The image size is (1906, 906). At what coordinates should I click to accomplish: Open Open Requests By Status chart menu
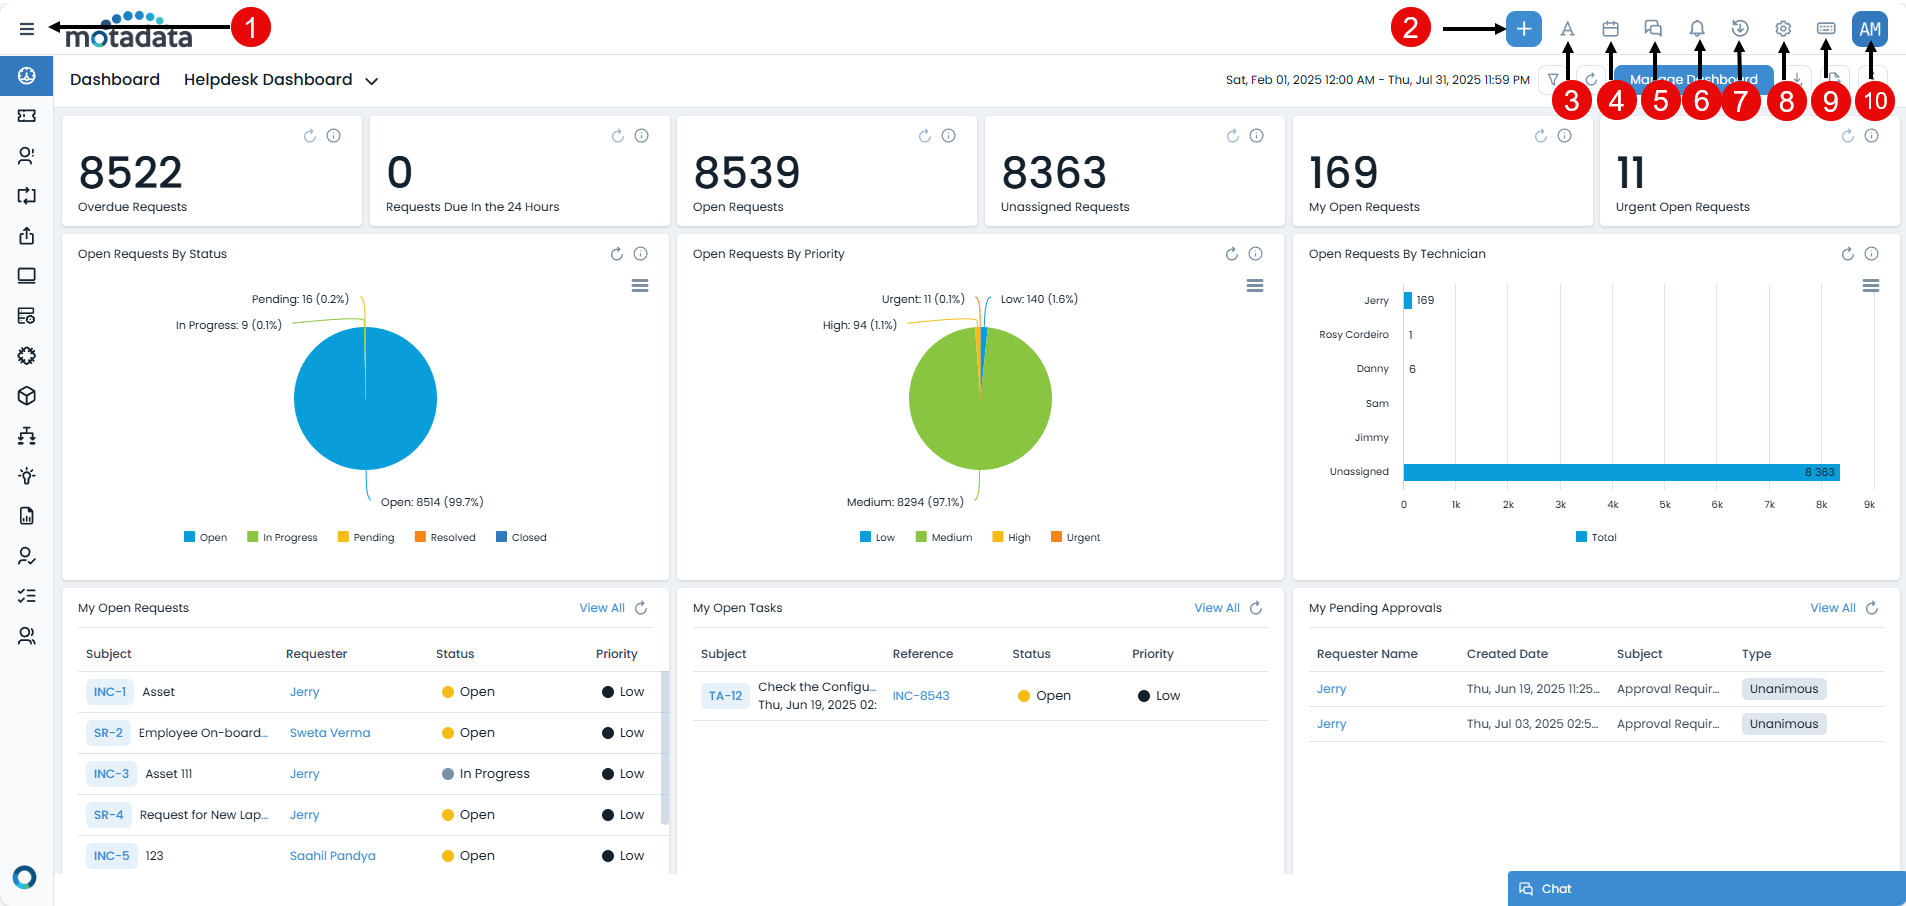pyautogui.click(x=640, y=286)
